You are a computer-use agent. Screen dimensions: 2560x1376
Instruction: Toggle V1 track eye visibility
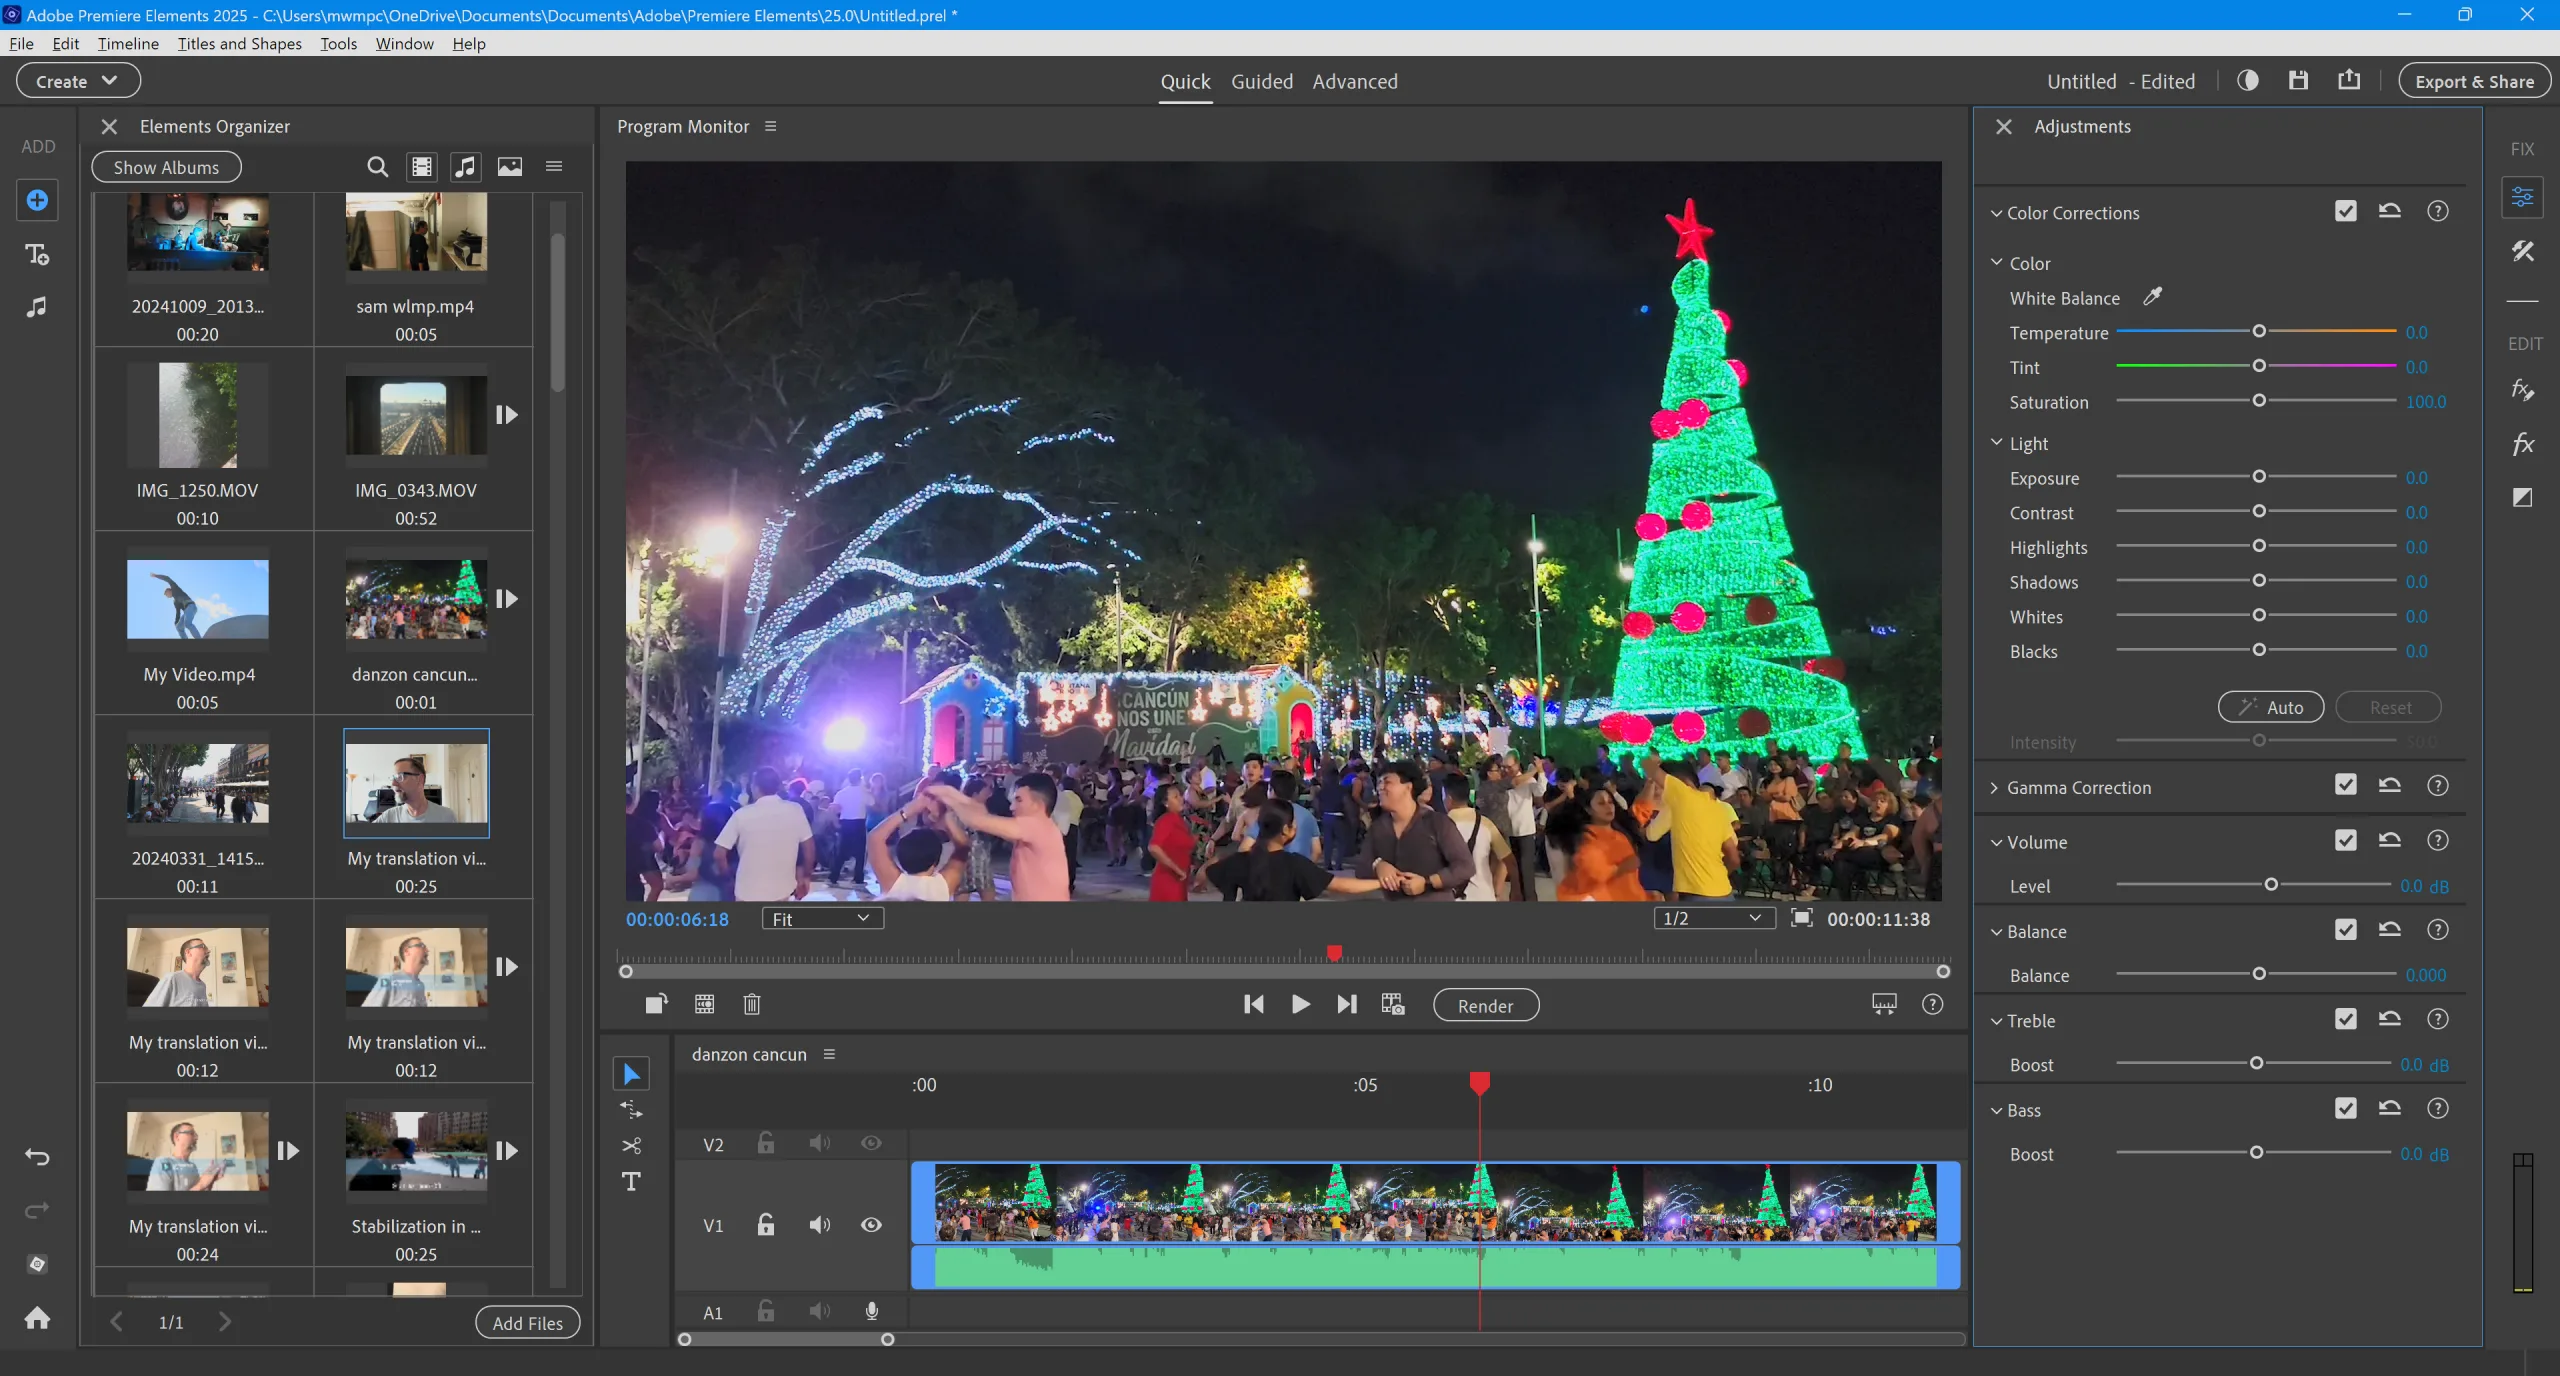871,1225
